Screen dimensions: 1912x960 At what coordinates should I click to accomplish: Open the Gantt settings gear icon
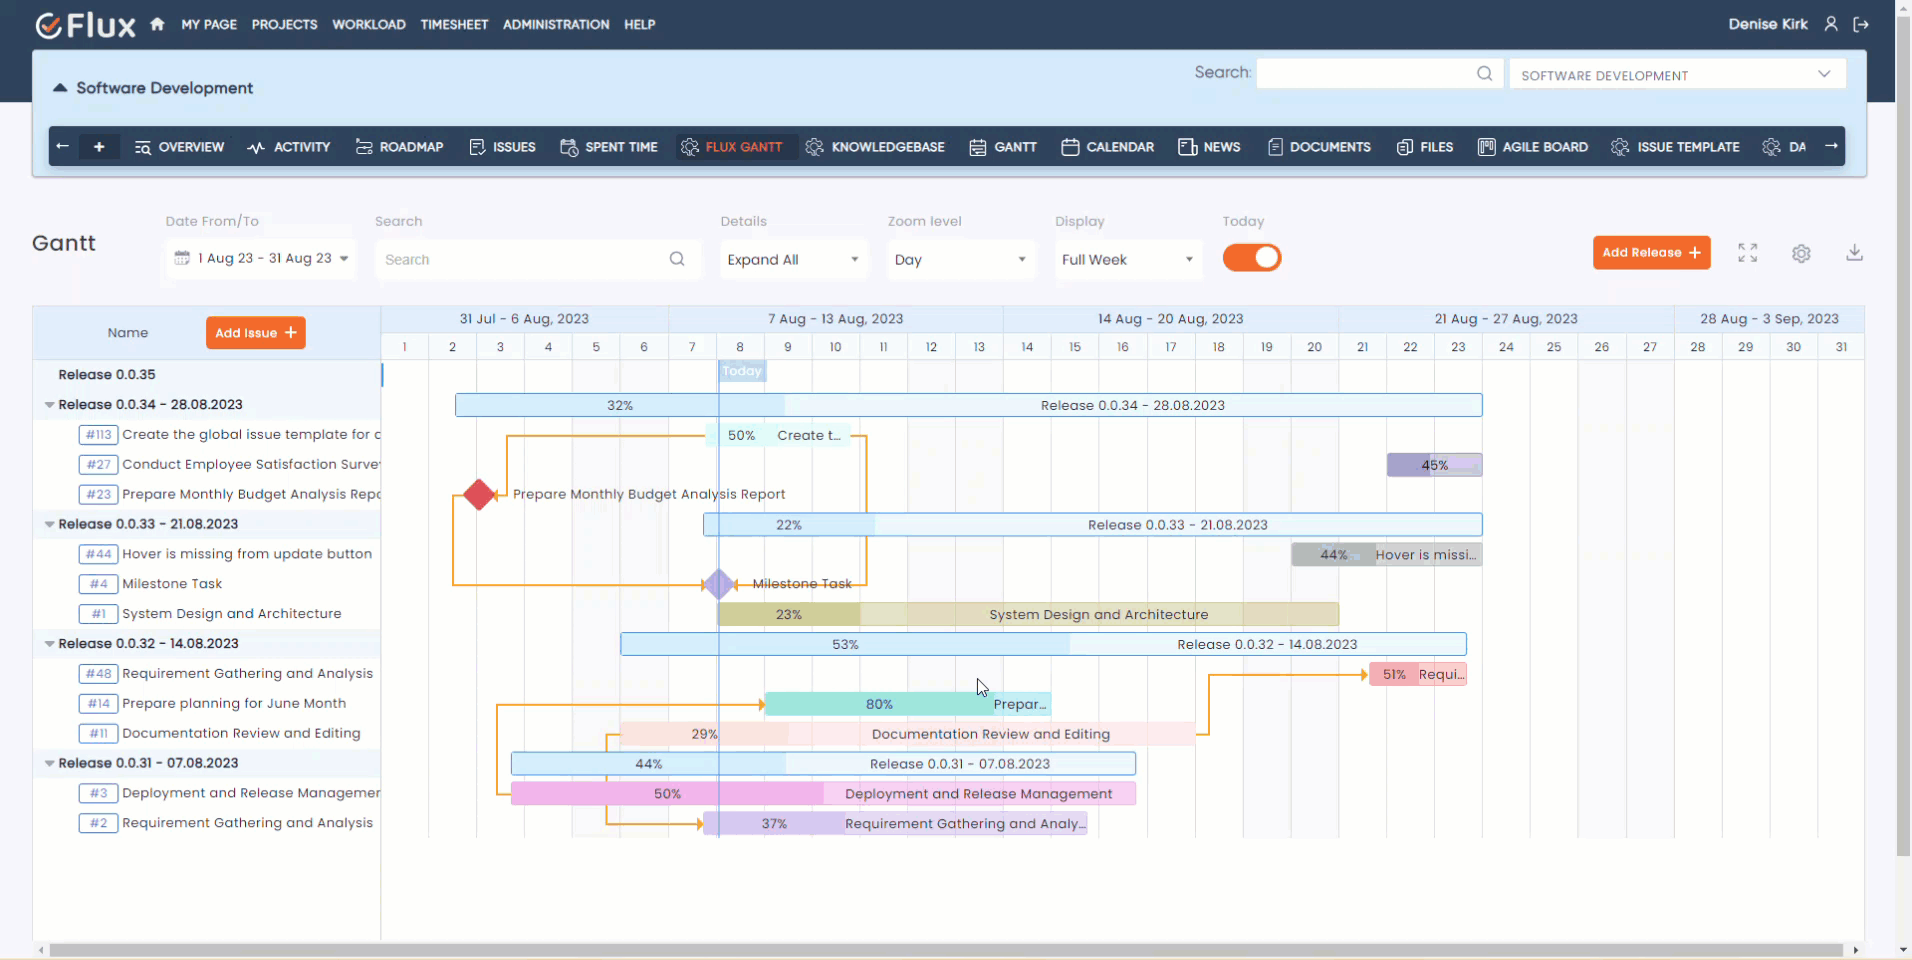click(1802, 253)
